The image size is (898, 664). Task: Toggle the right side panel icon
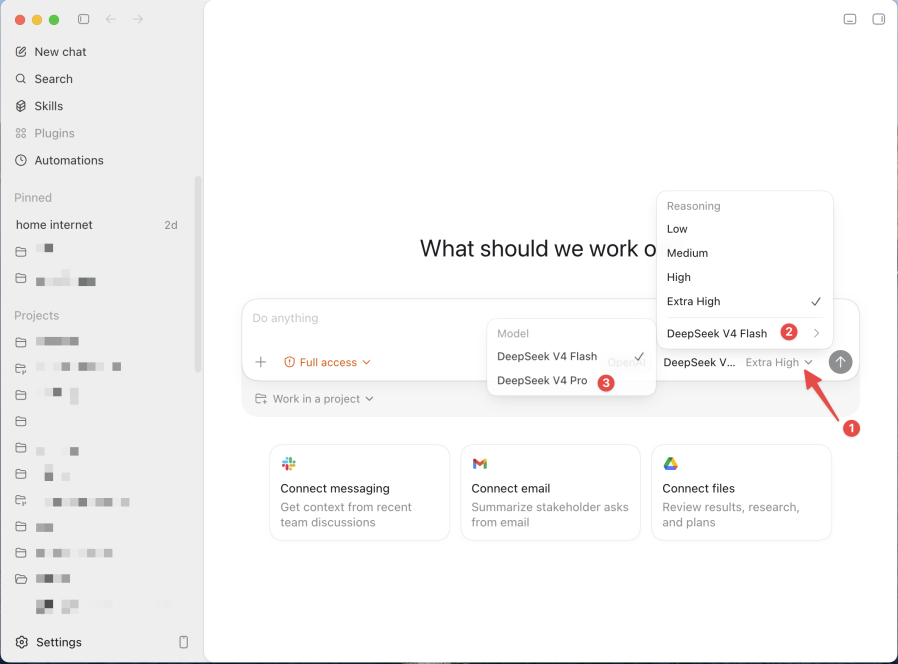pos(879,19)
